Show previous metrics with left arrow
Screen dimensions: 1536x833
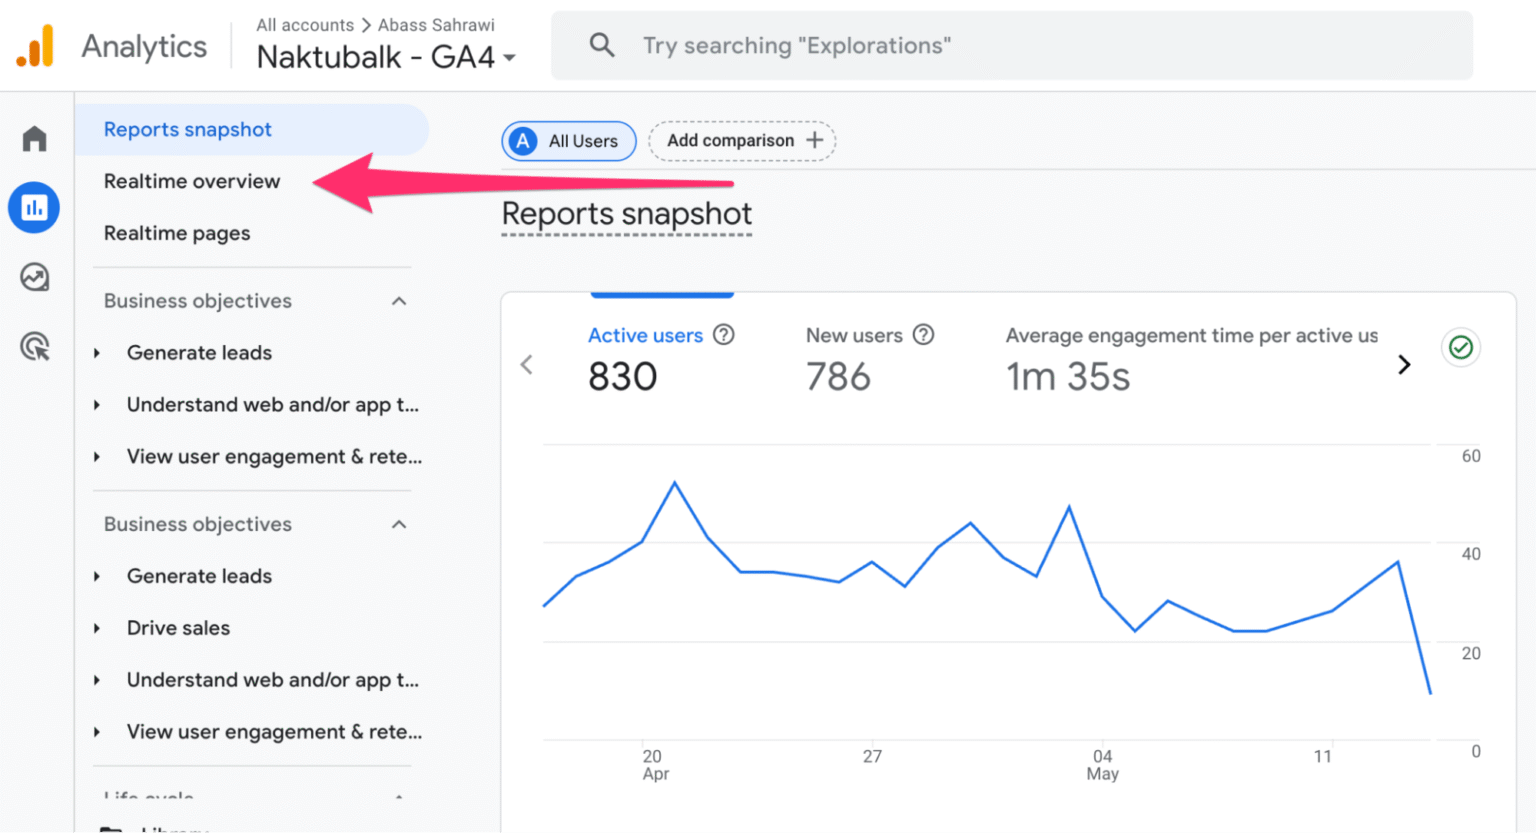point(527,365)
